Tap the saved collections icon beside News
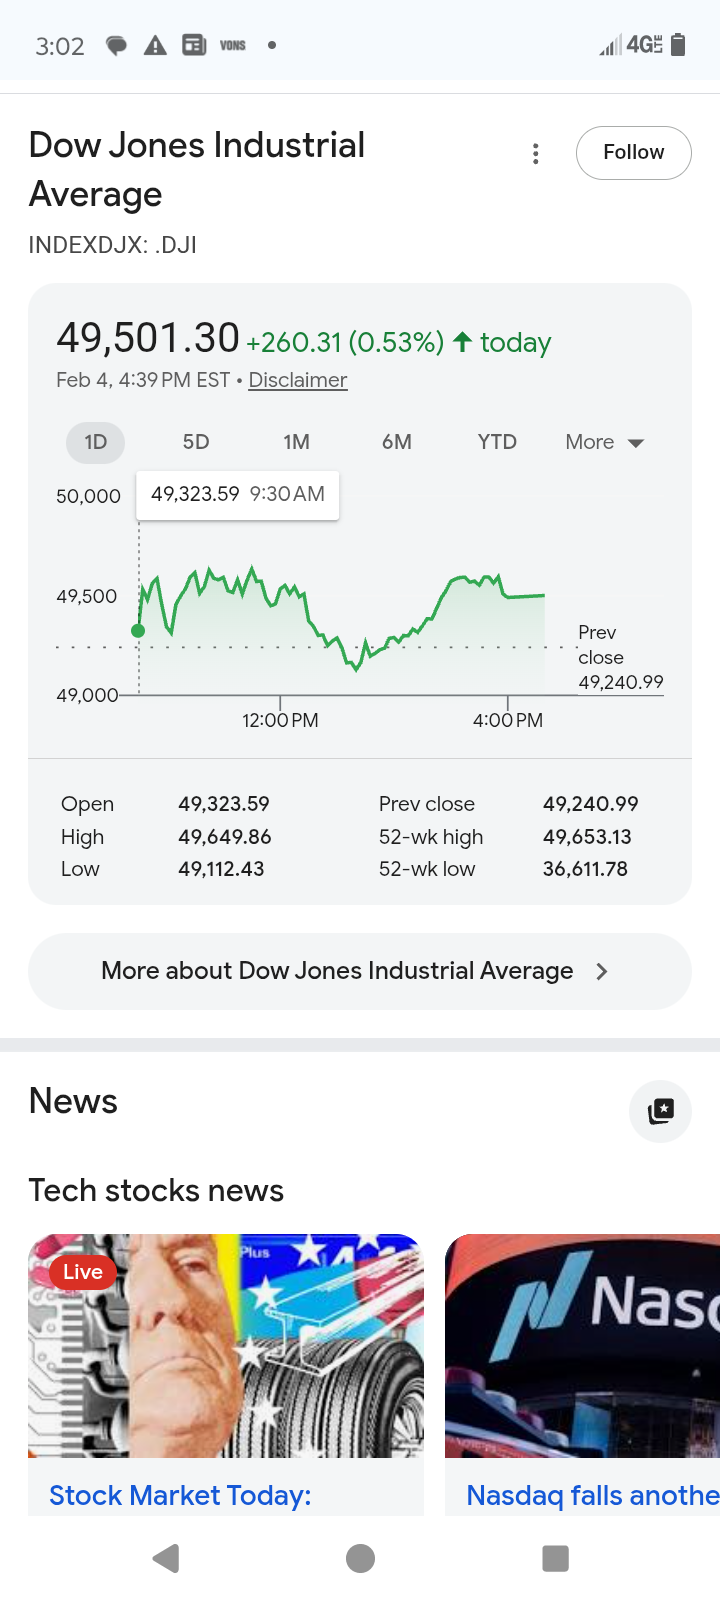Viewport: 720px width, 1600px height. coord(660,1111)
